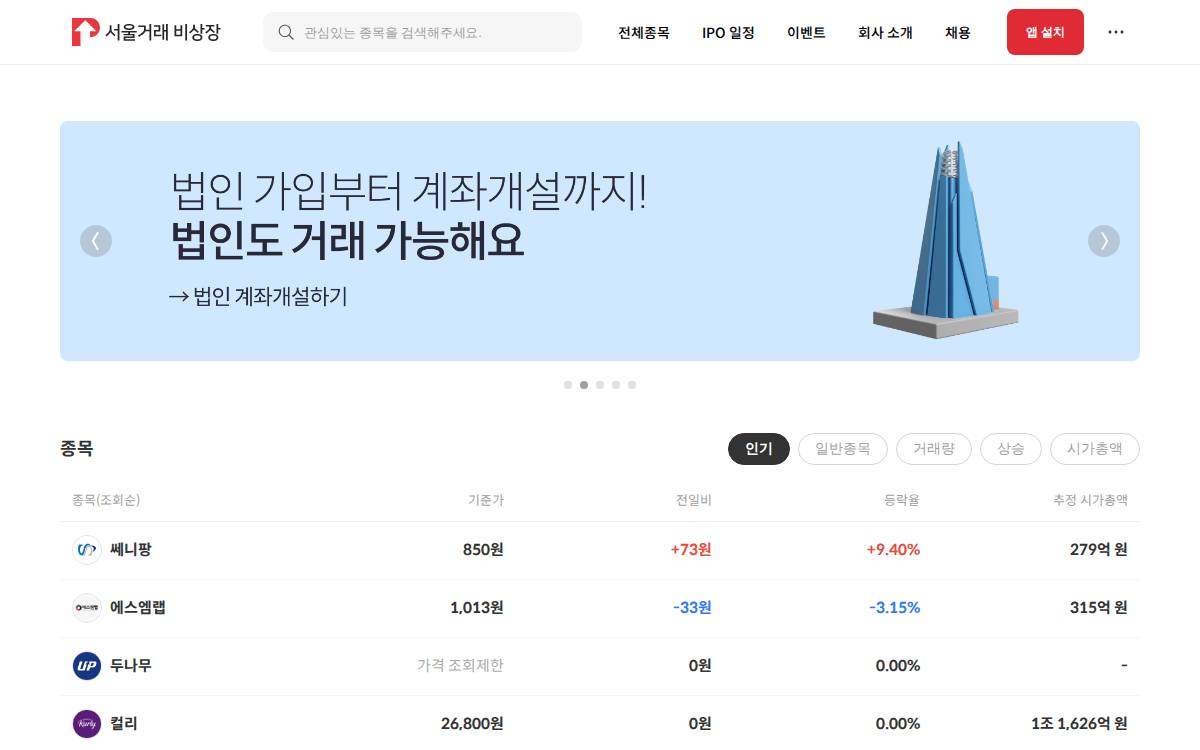This screenshot has height=750, width=1200.
Task: Click the 전일비 column header
Action: 694,500
